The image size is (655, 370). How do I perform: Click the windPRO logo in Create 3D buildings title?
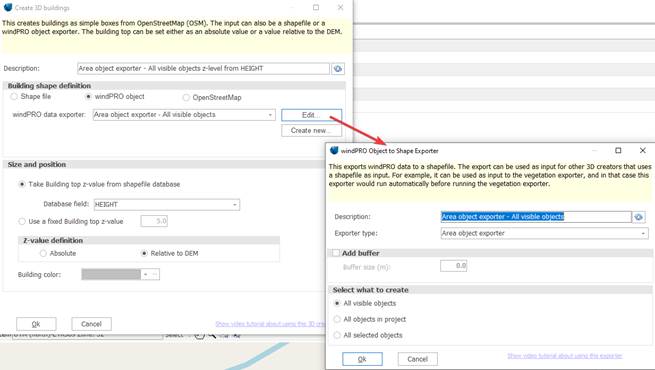[x=8, y=7]
